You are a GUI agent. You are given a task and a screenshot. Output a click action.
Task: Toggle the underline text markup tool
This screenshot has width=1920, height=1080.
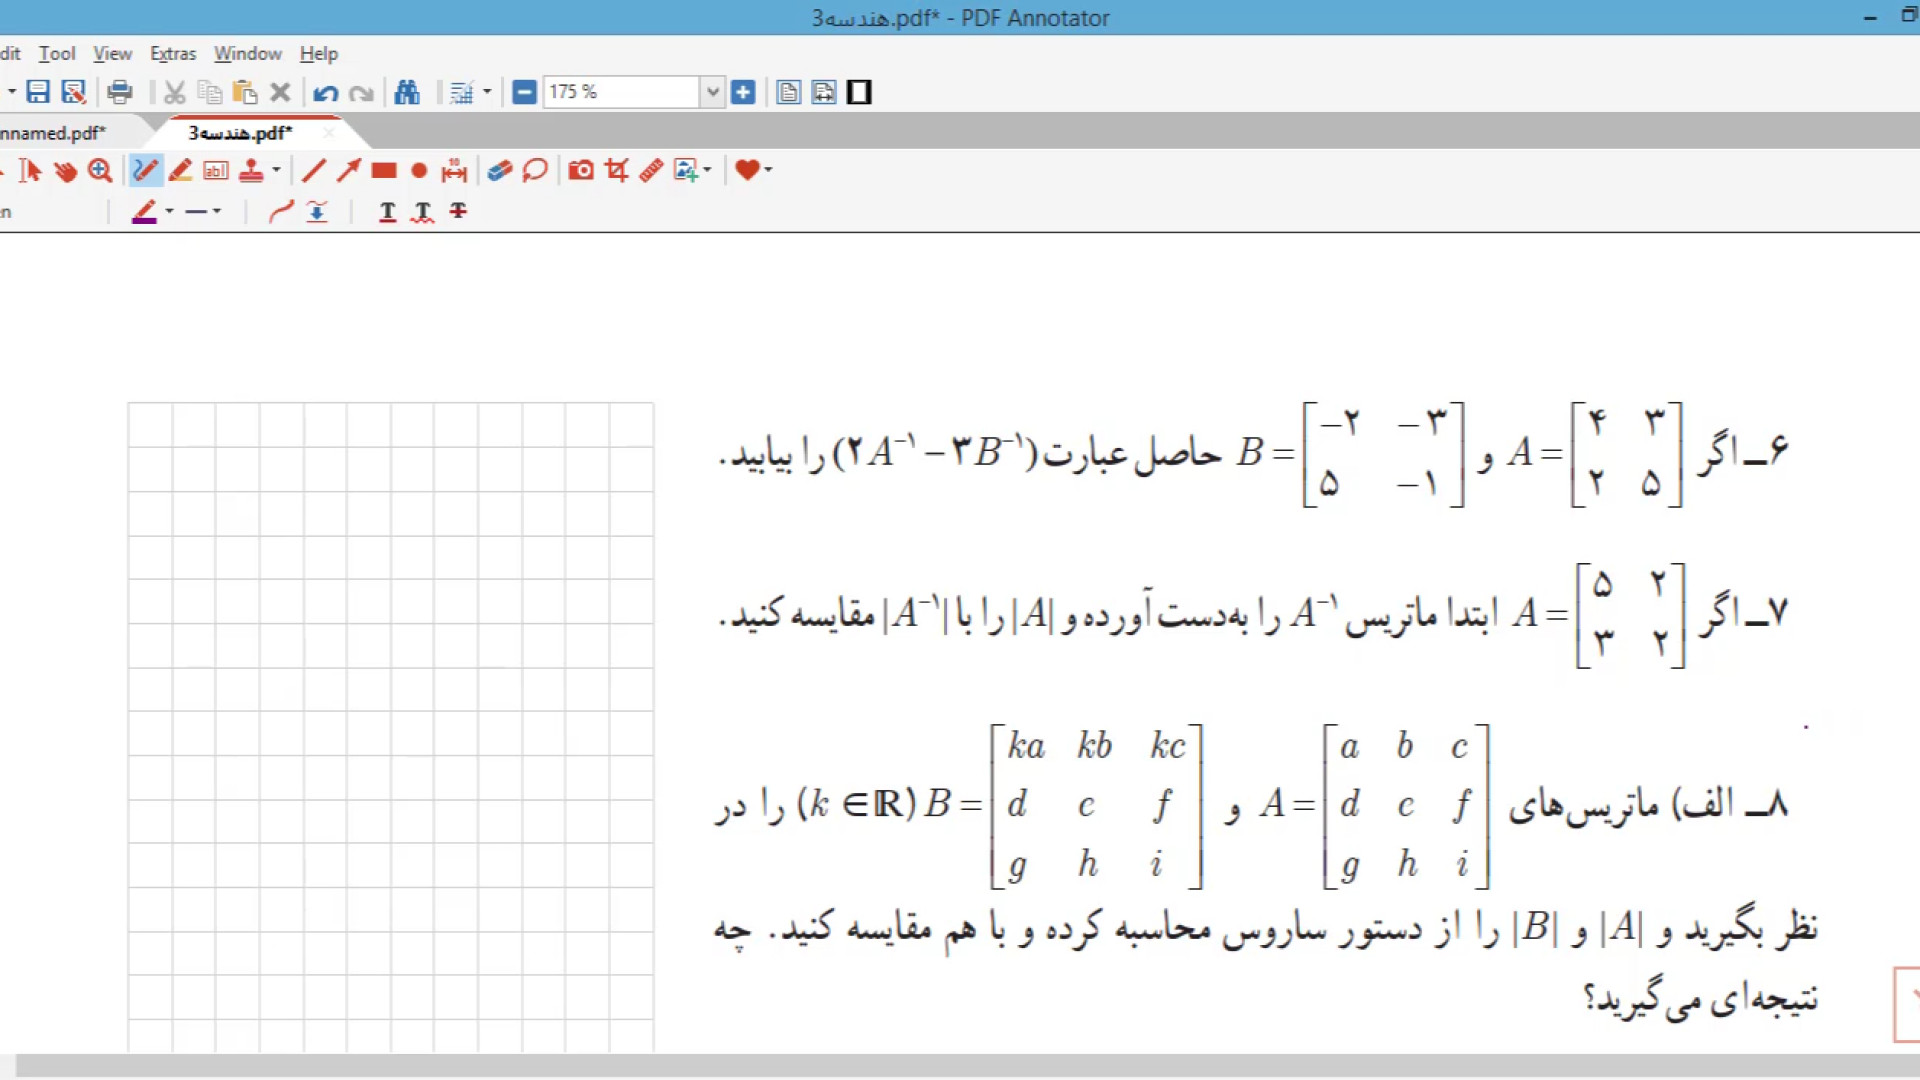[387, 211]
